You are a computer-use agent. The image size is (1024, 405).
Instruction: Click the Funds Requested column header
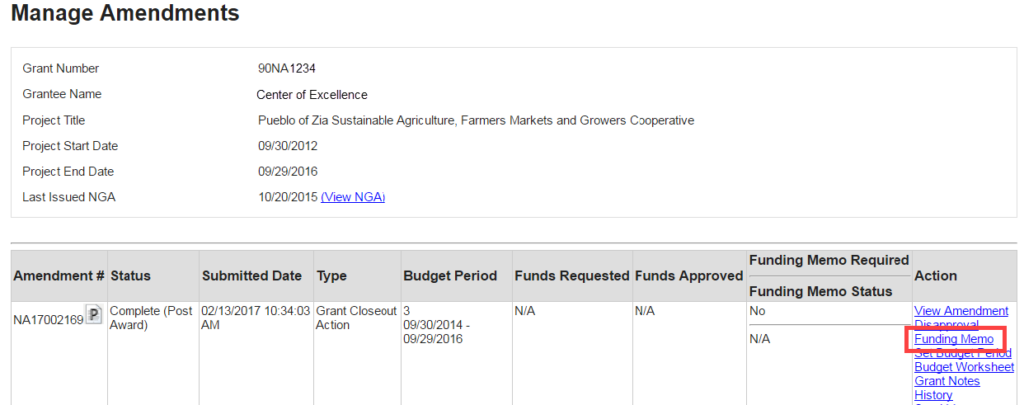tap(571, 276)
